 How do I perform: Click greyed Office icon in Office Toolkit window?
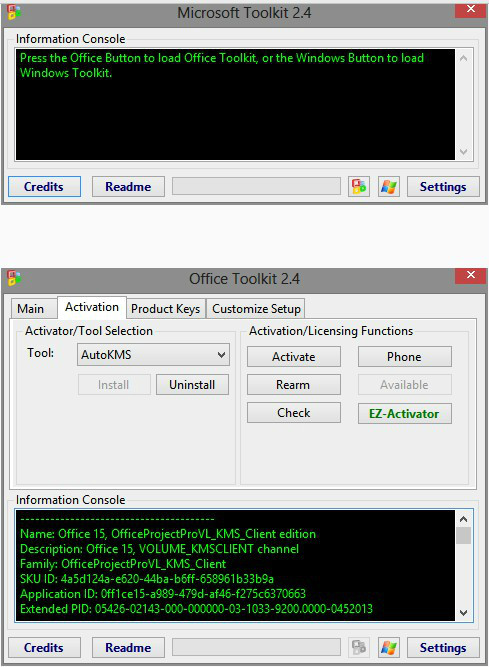coord(359,647)
